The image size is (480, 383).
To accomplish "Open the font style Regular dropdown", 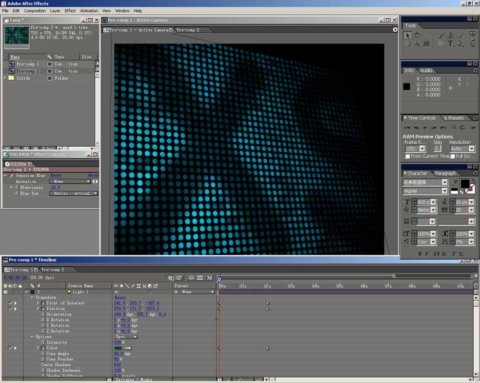I will click(425, 191).
